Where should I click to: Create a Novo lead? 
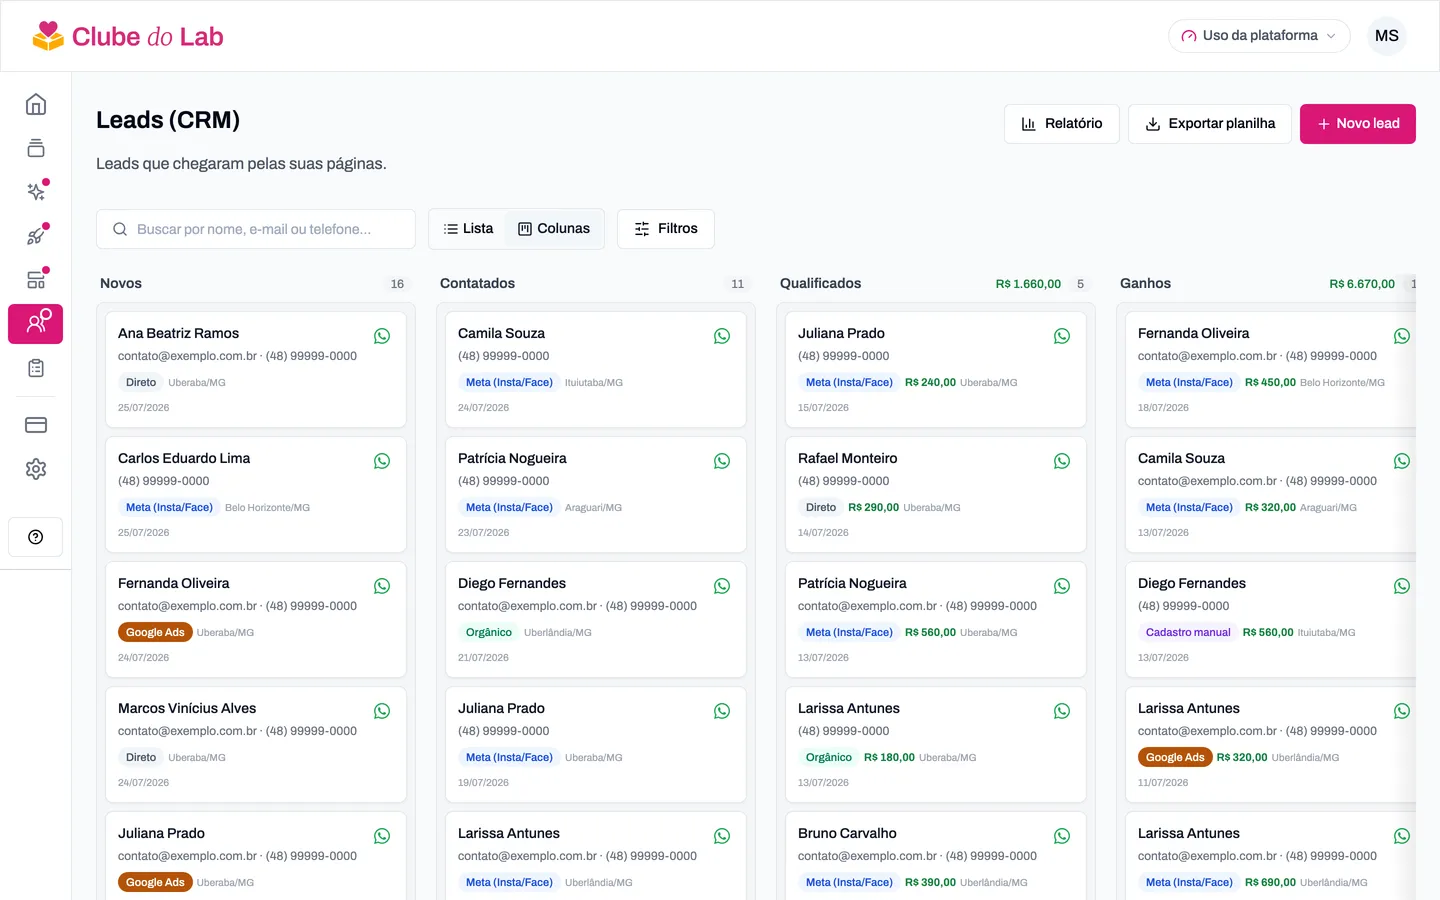1358,124
